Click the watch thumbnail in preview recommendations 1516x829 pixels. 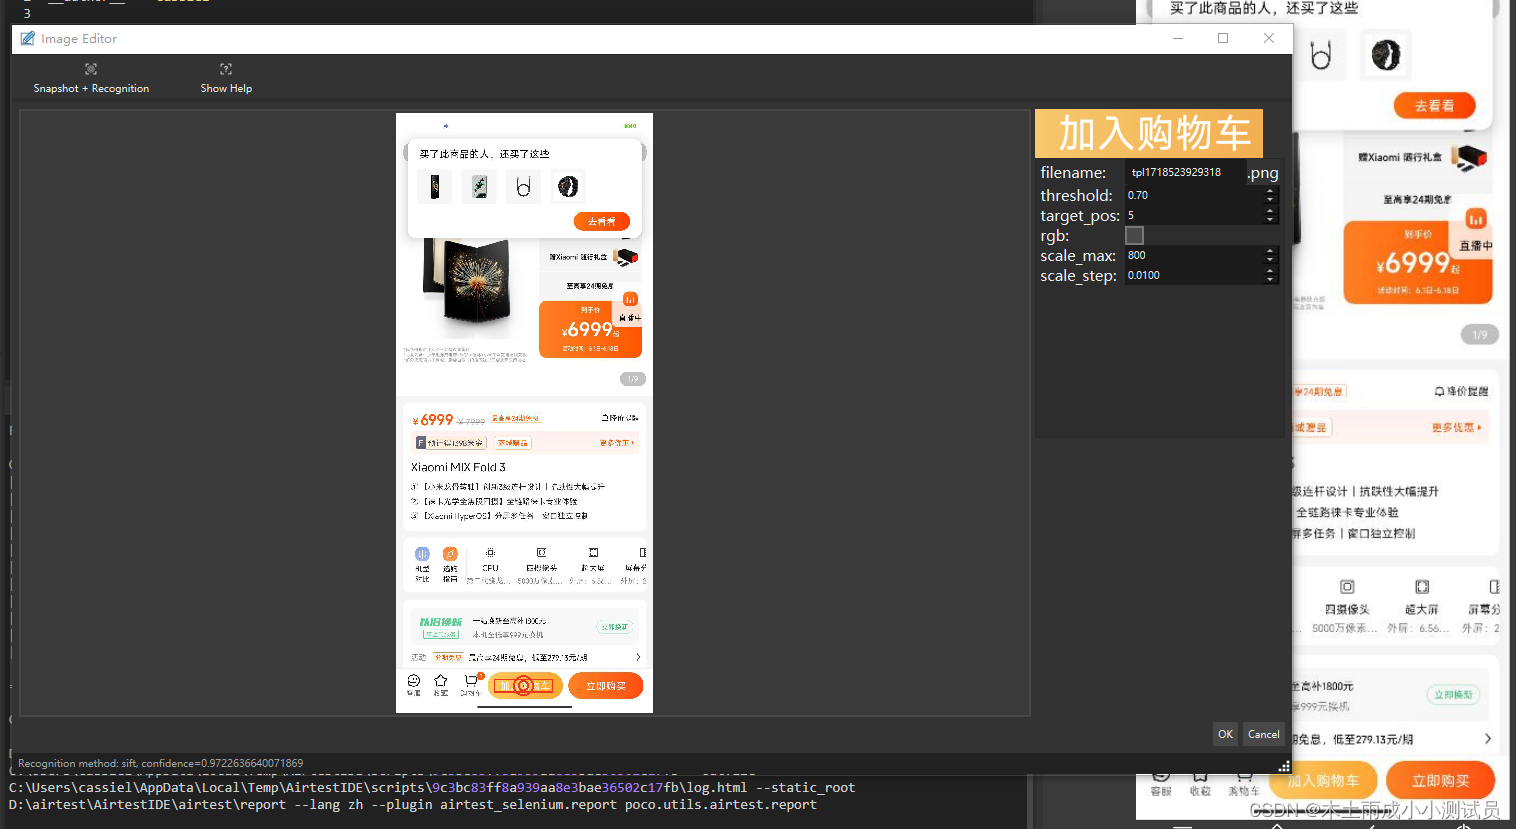568,186
